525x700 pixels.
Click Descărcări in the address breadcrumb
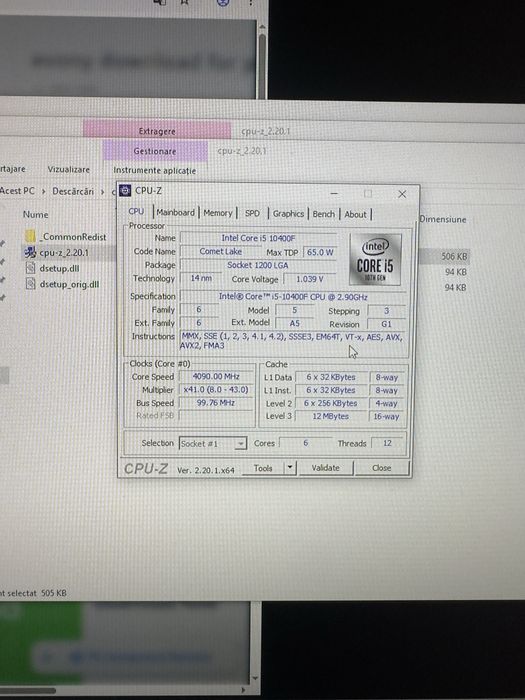coord(73,191)
